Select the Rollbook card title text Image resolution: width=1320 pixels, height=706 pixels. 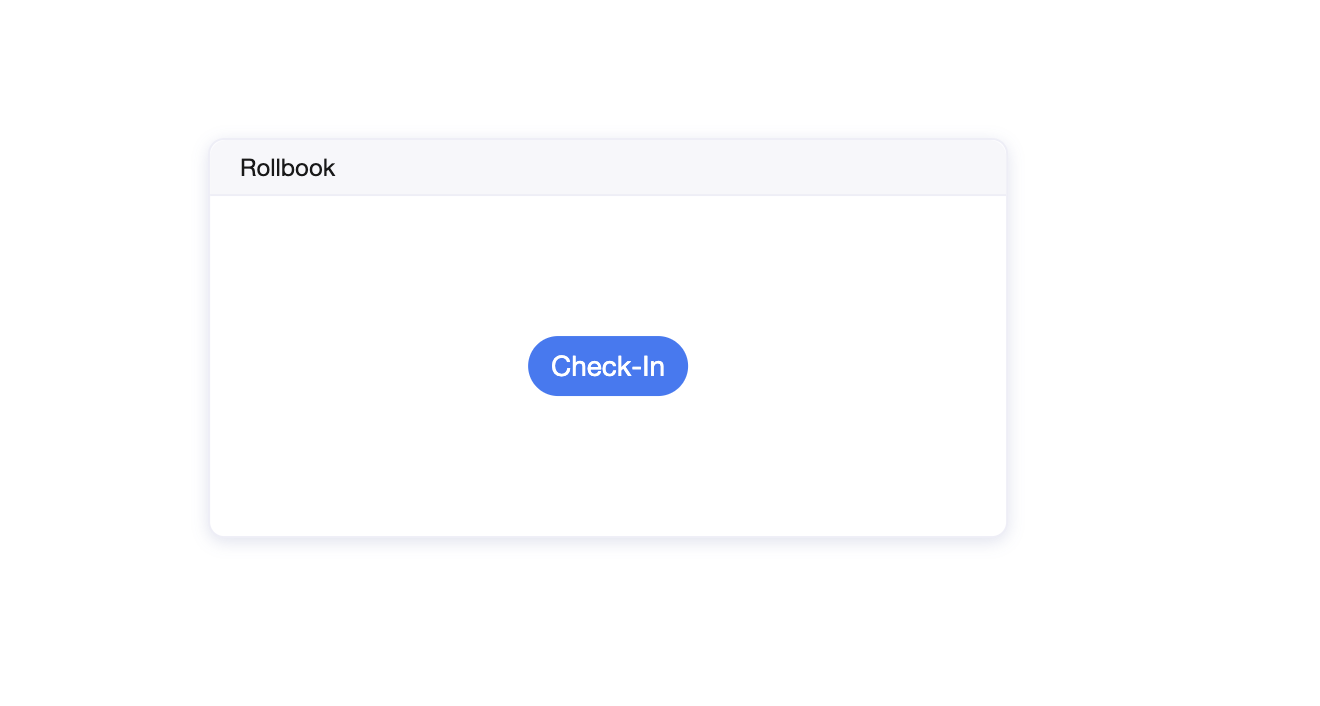(287, 168)
